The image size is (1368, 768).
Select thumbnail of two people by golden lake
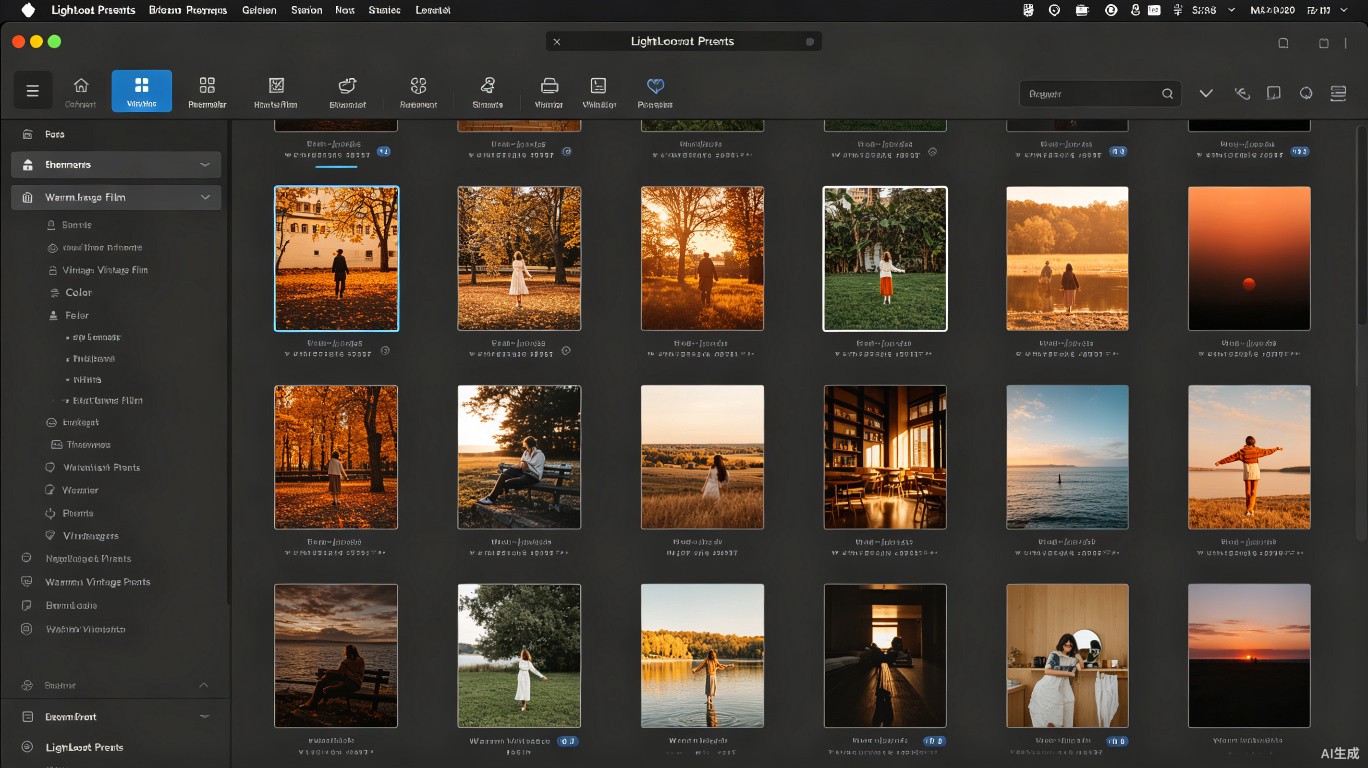[1067, 258]
